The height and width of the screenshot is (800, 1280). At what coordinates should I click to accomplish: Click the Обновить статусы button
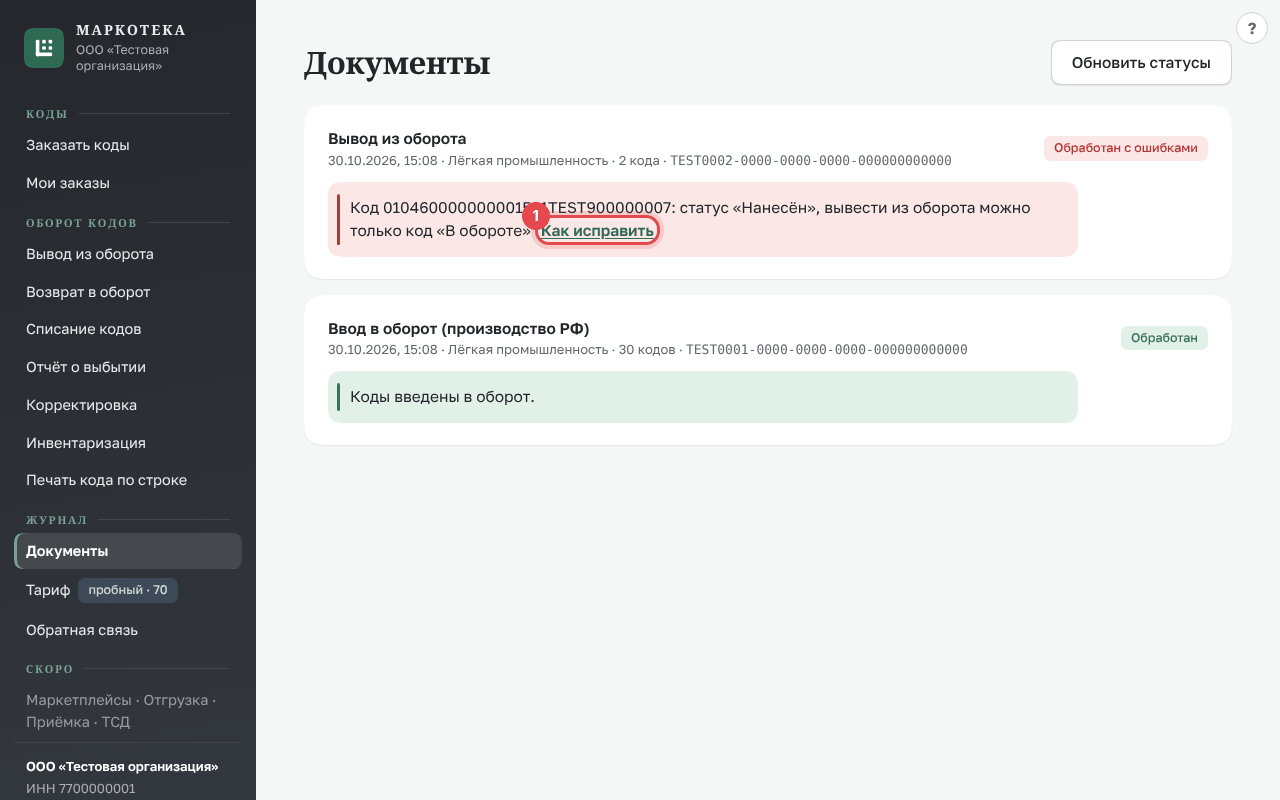1141,63
